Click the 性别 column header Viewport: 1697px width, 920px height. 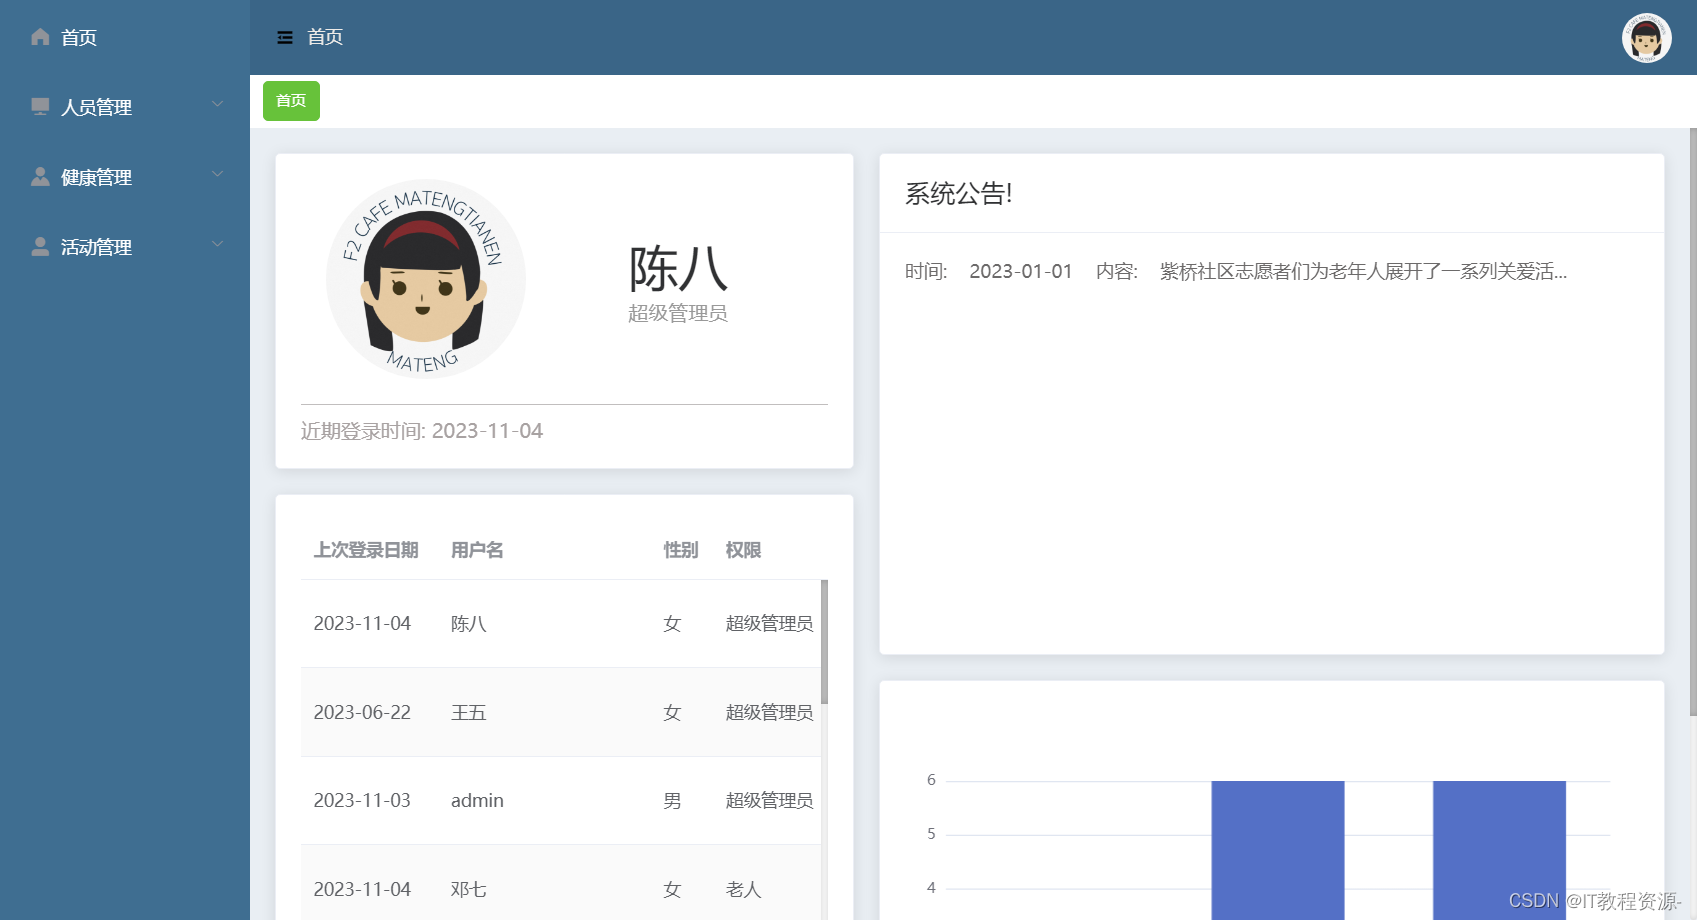pos(681,550)
